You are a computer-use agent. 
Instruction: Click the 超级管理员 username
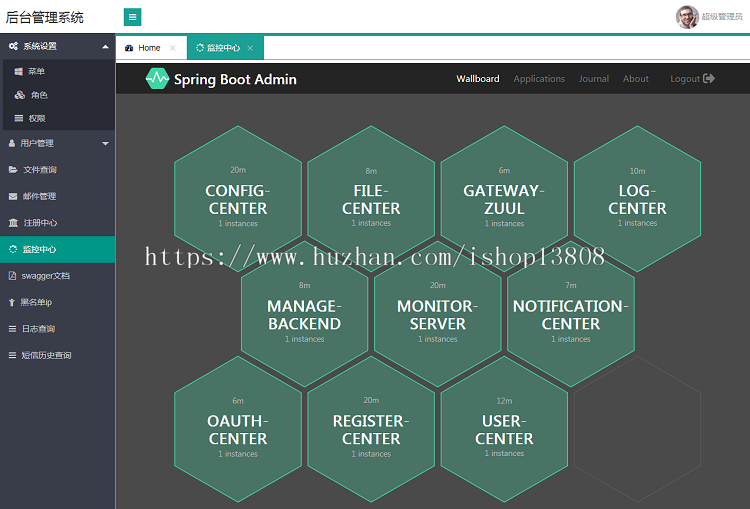tap(722, 17)
